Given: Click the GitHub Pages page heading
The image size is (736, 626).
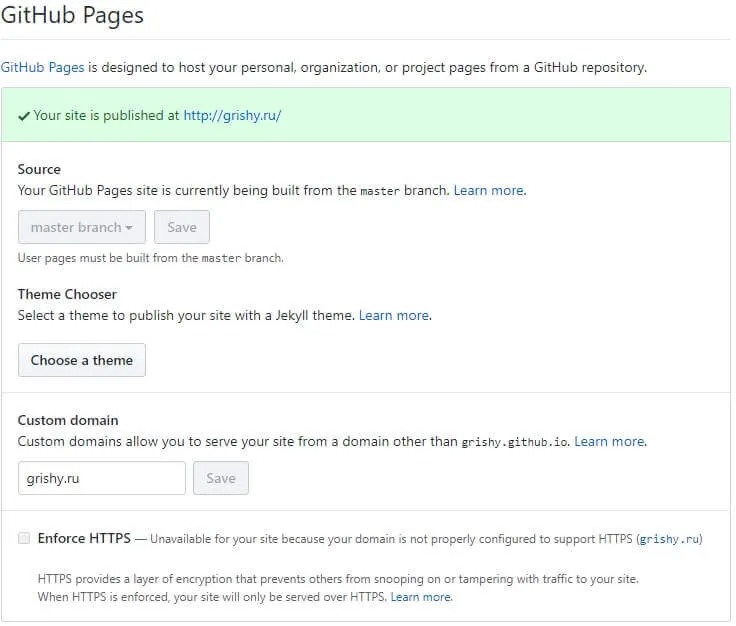Looking at the screenshot, I should (72, 15).
